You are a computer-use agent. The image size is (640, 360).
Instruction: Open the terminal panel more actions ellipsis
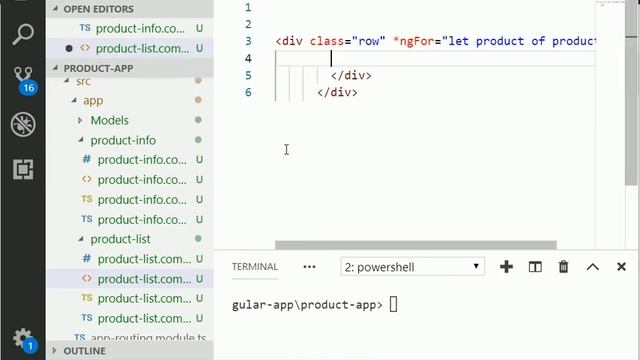click(x=309, y=267)
